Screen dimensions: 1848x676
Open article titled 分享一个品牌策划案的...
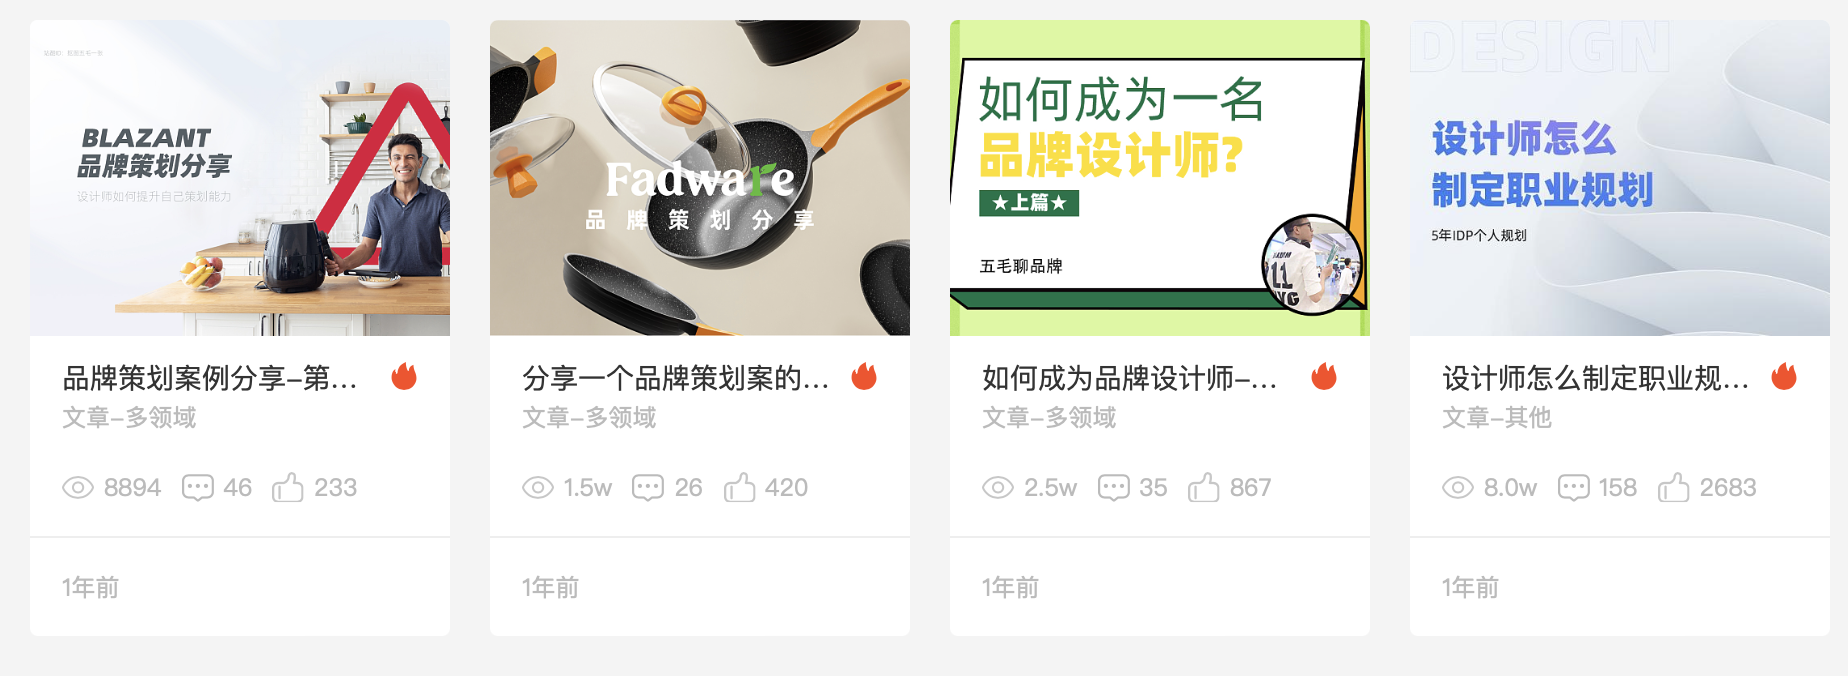click(x=676, y=378)
